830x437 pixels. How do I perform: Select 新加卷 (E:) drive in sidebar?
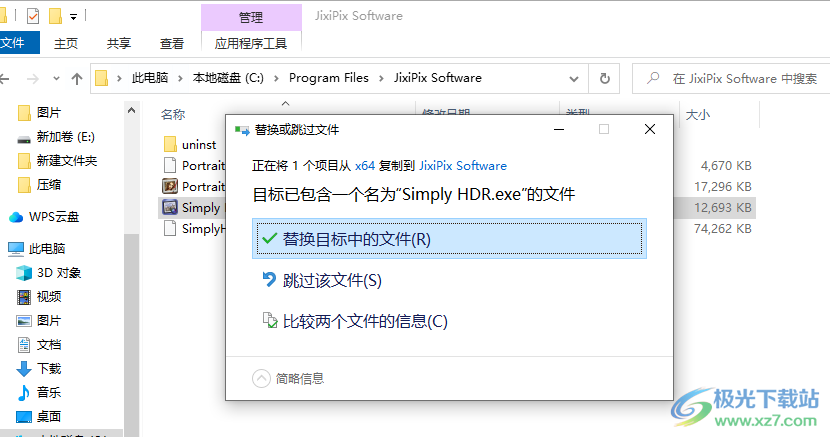(x=56, y=137)
